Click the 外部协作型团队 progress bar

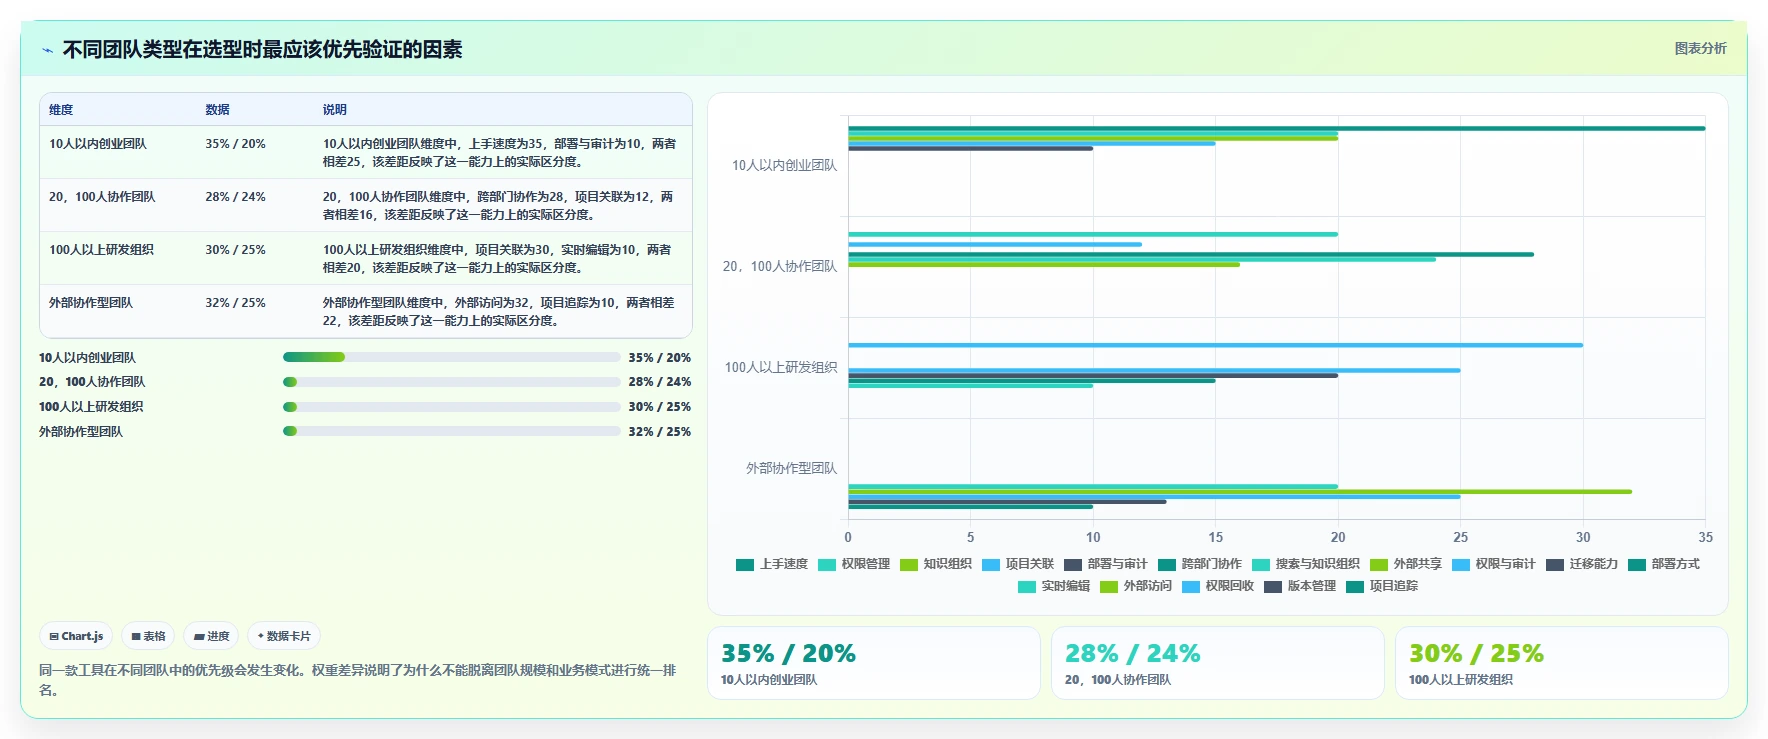(x=452, y=431)
